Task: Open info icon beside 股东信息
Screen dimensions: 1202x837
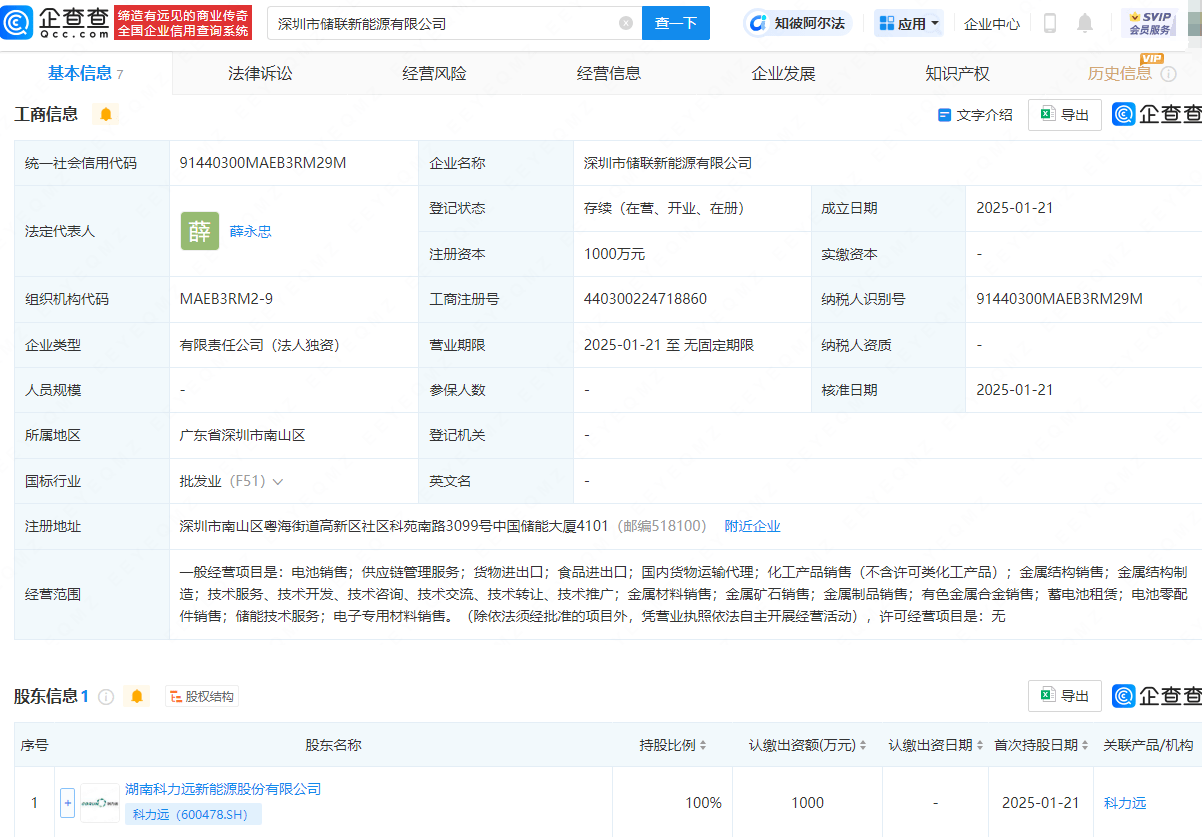Action: pos(106,696)
